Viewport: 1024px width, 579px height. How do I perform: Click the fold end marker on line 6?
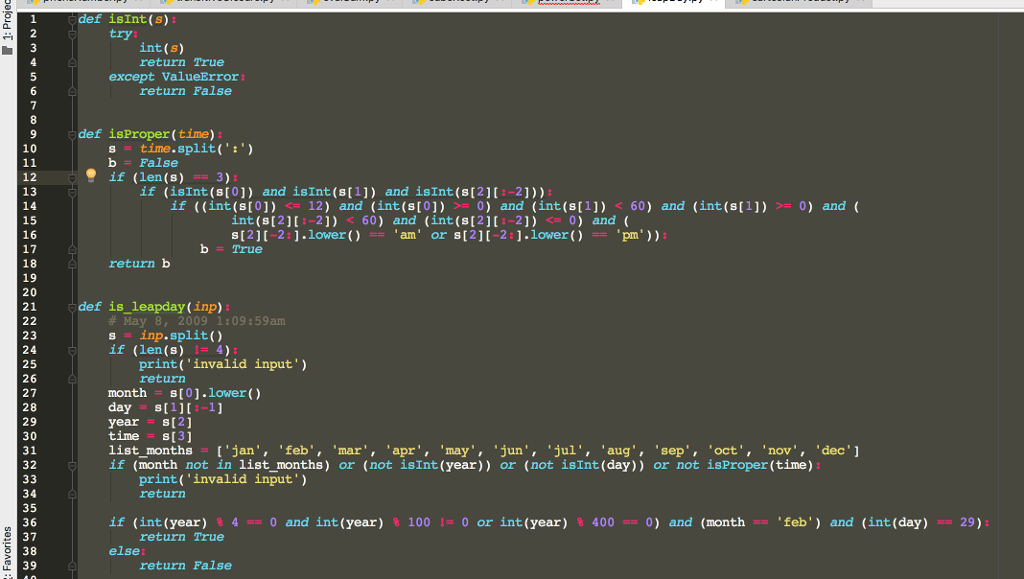72,91
